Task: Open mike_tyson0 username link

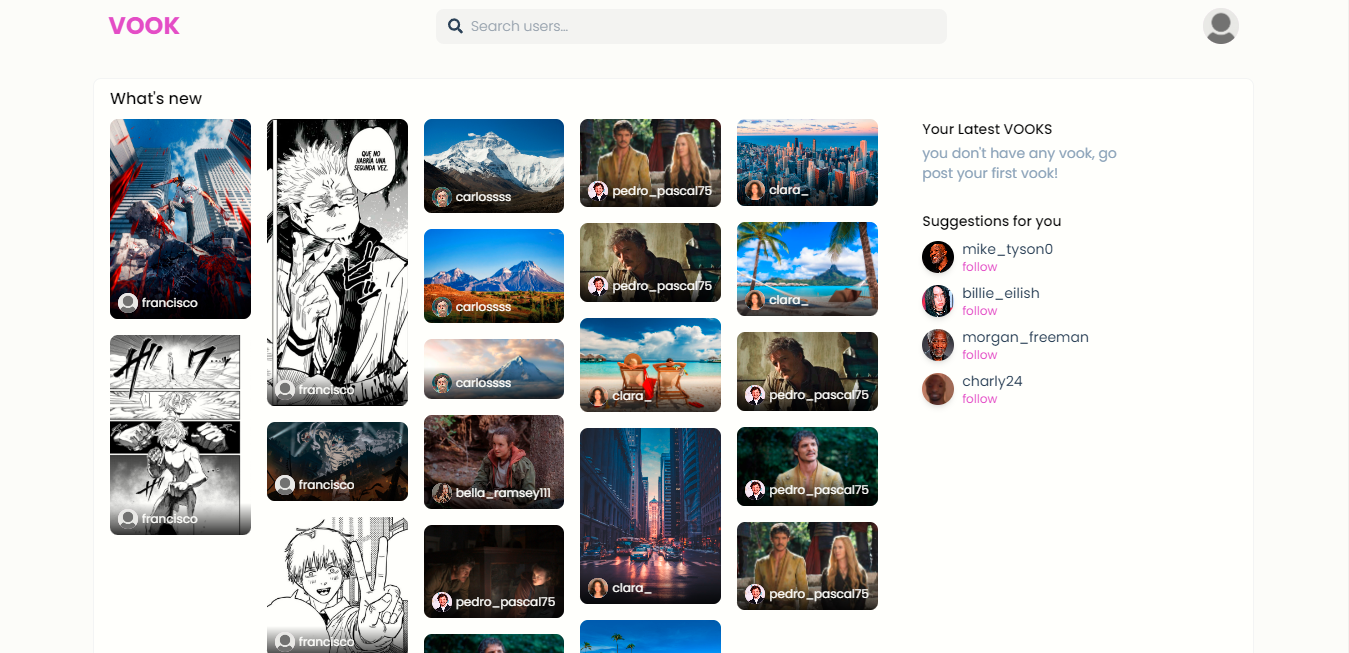Action: (x=1007, y=249)
